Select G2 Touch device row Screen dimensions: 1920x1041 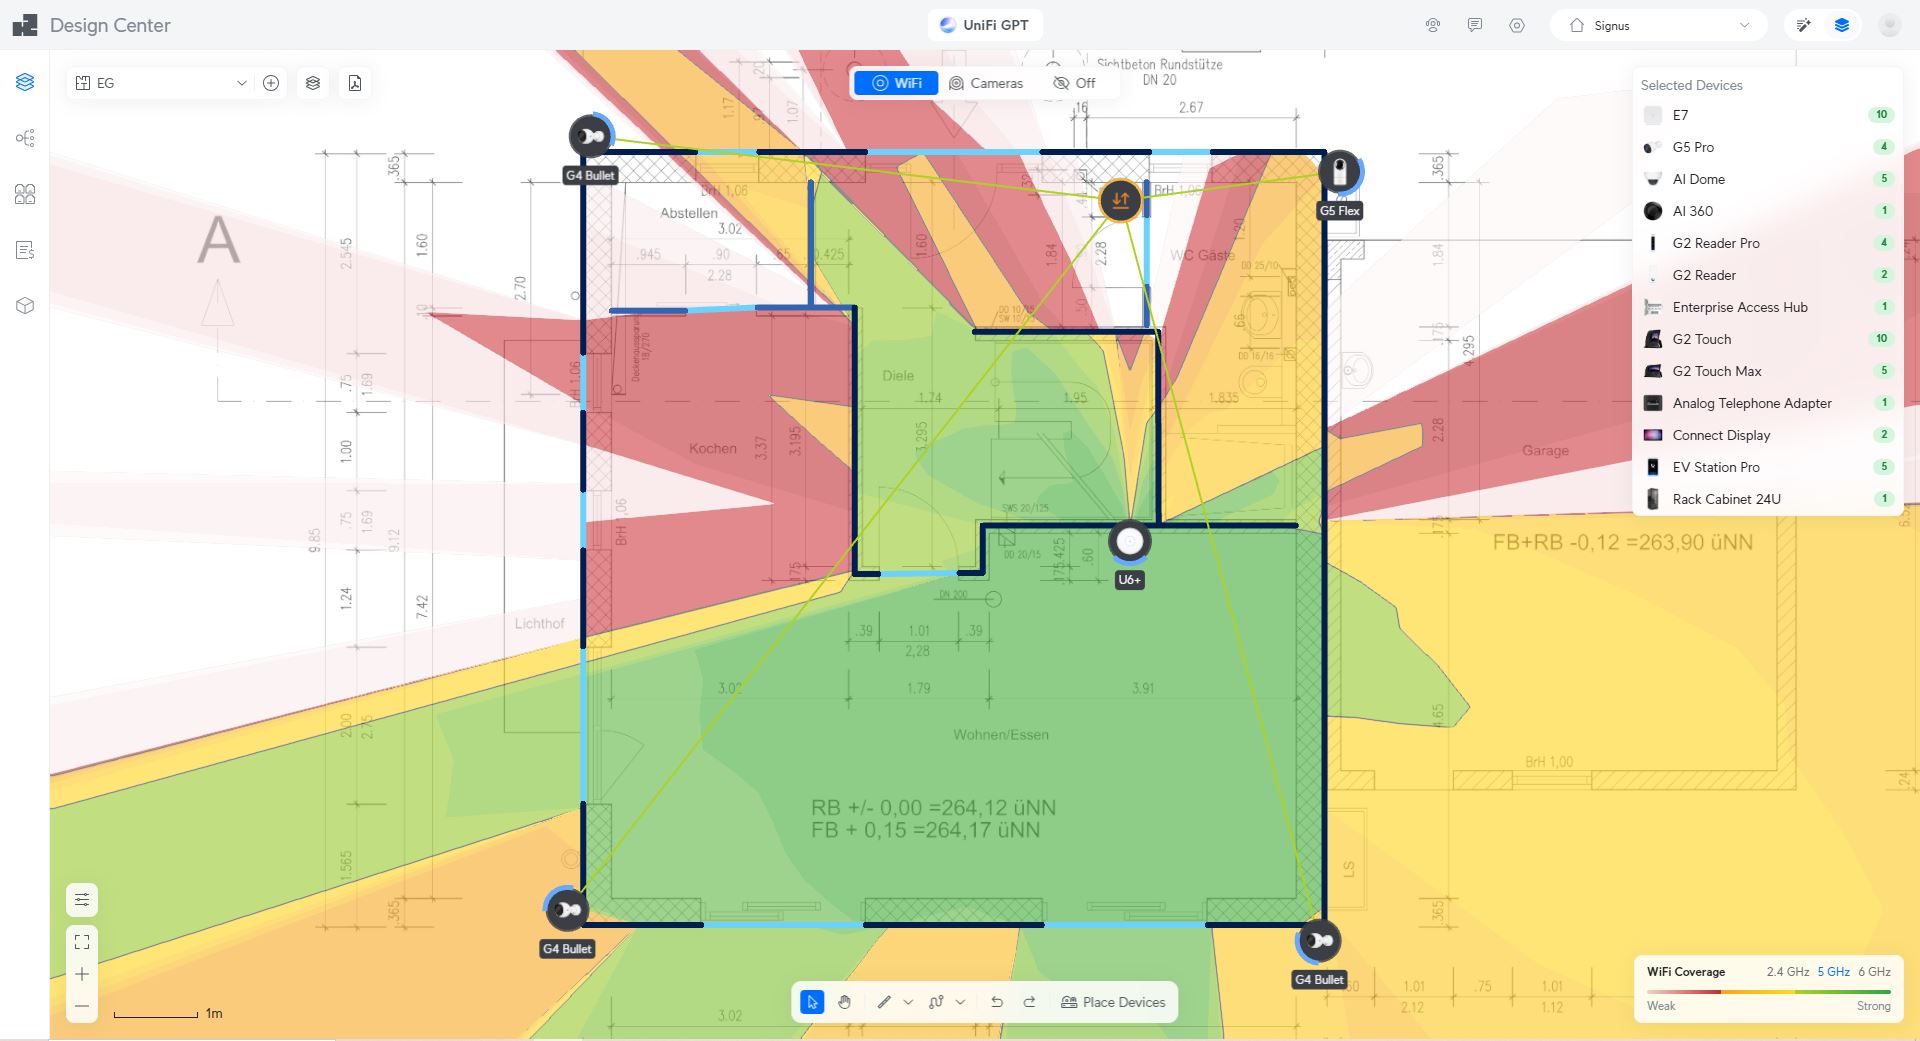pos(1768,339)
